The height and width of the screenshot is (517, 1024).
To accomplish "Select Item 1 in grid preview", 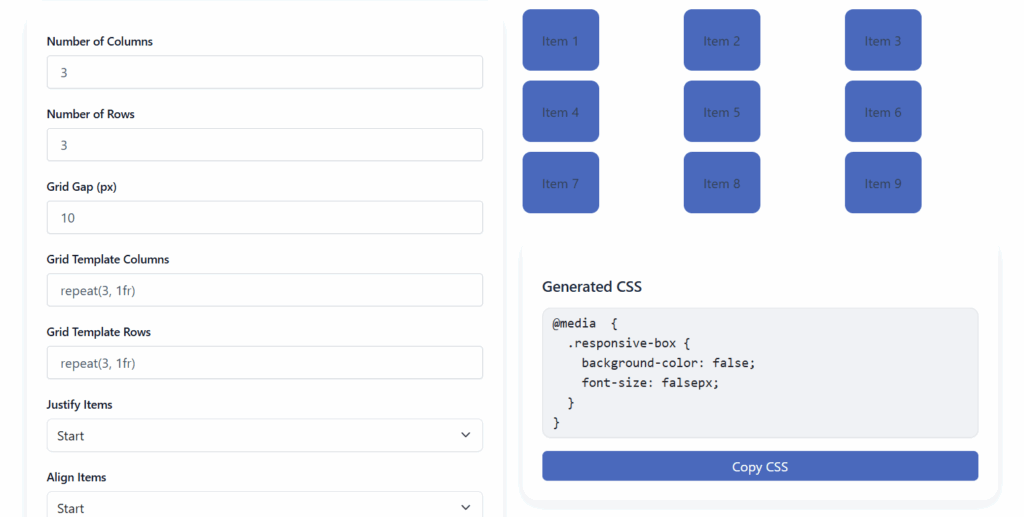I will (x=560, y=41).
